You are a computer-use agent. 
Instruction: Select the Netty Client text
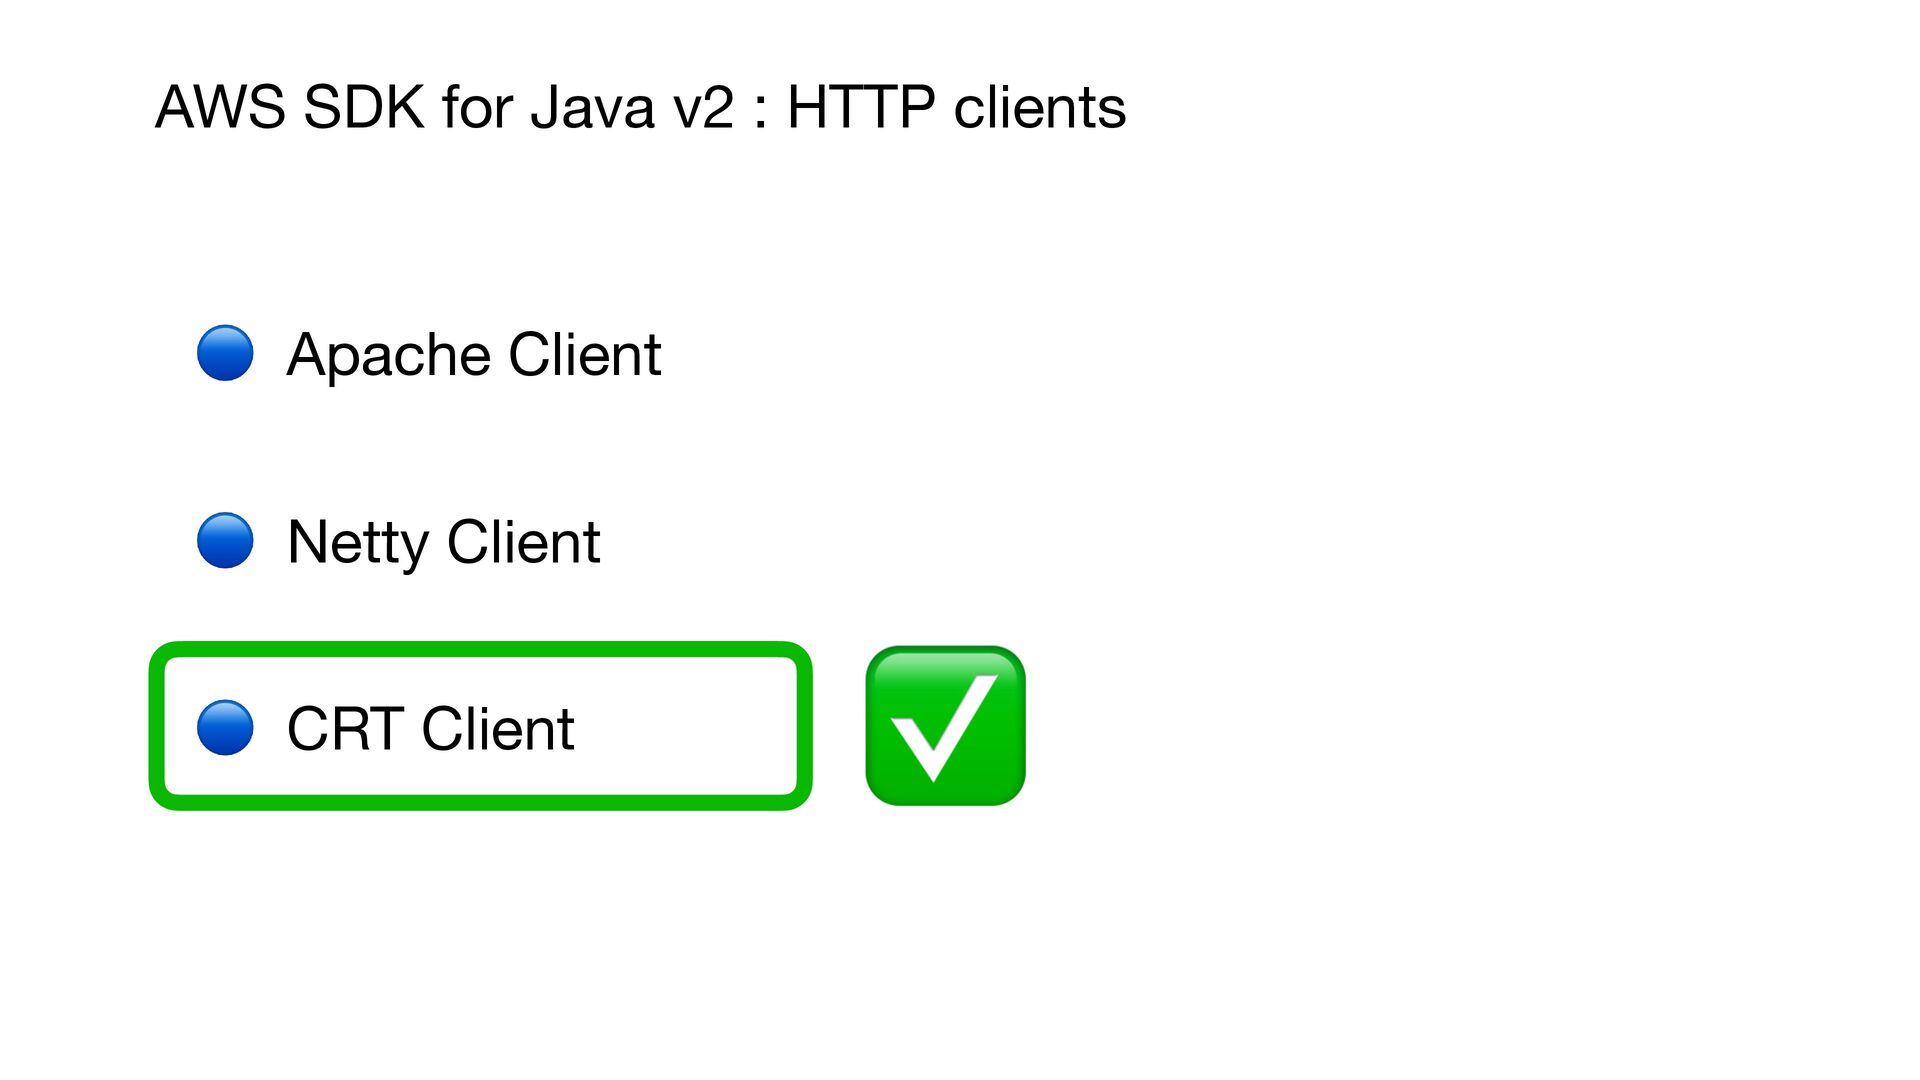443,543
